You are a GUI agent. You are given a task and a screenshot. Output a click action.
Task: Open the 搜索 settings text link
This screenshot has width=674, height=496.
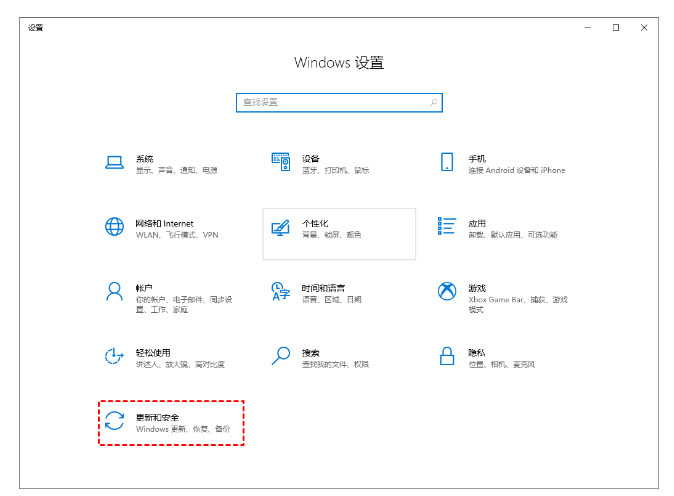(311, 352)
